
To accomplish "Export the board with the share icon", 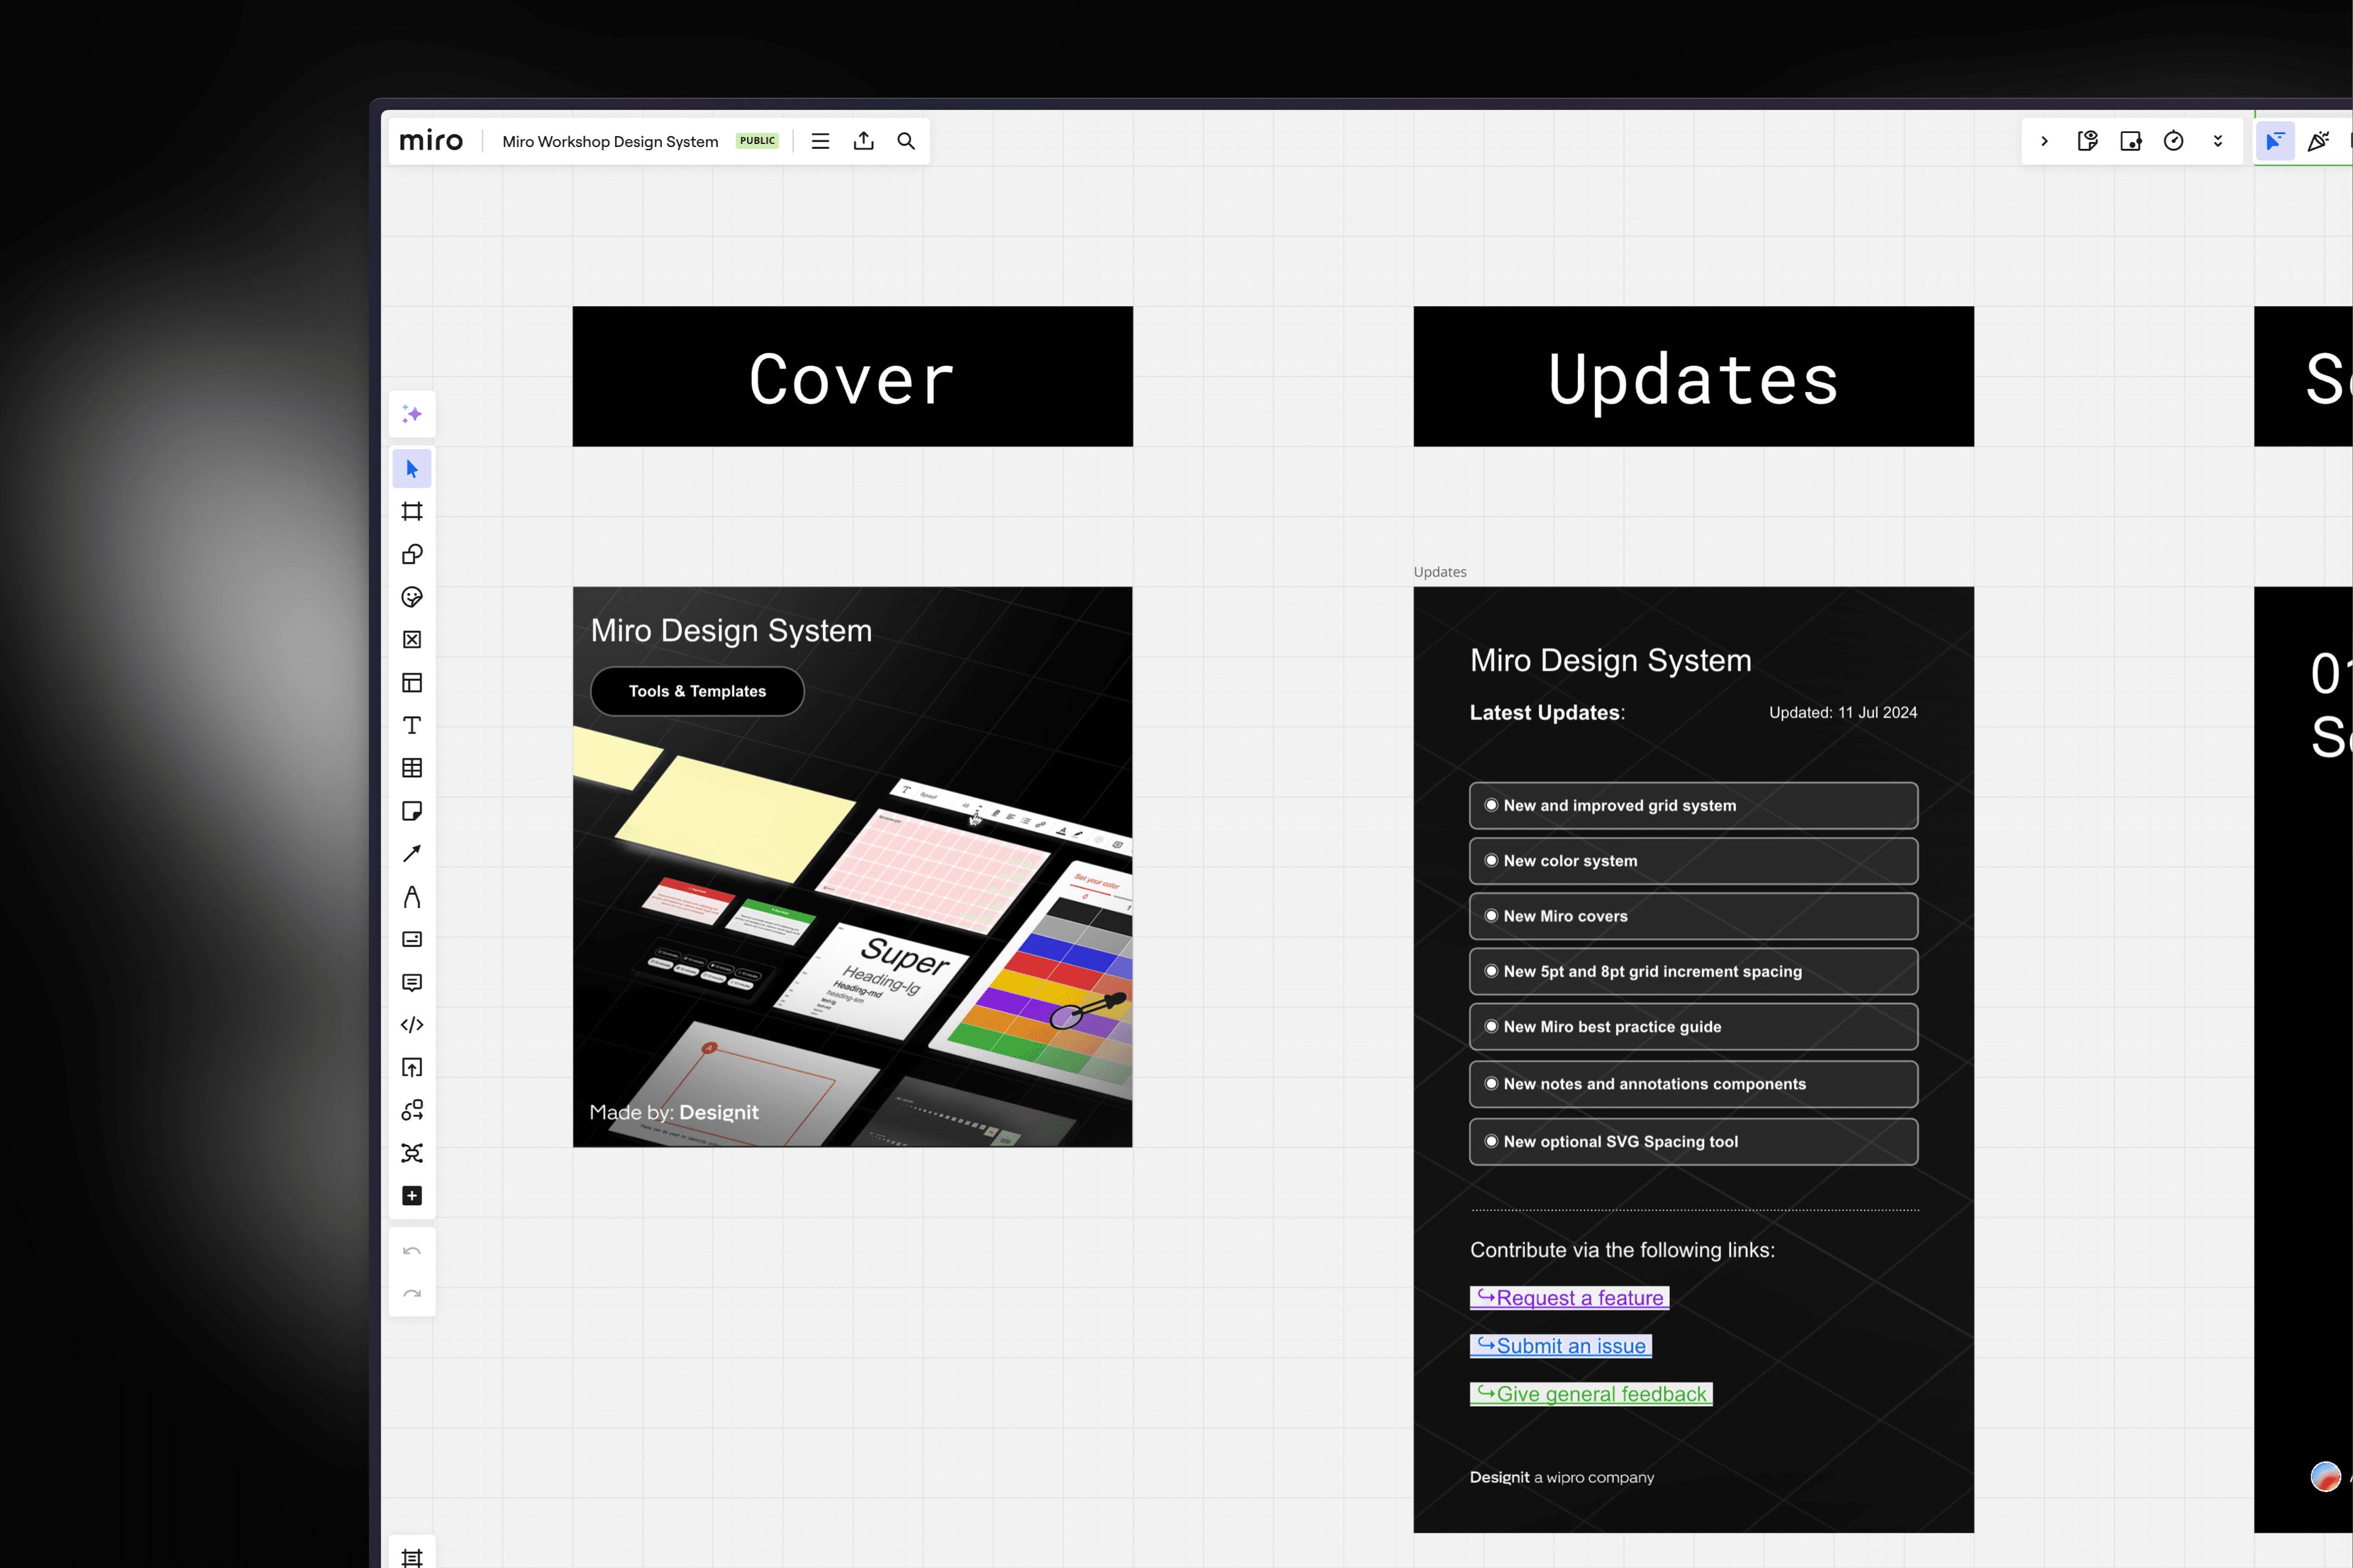I will click(x=864, y=142).
